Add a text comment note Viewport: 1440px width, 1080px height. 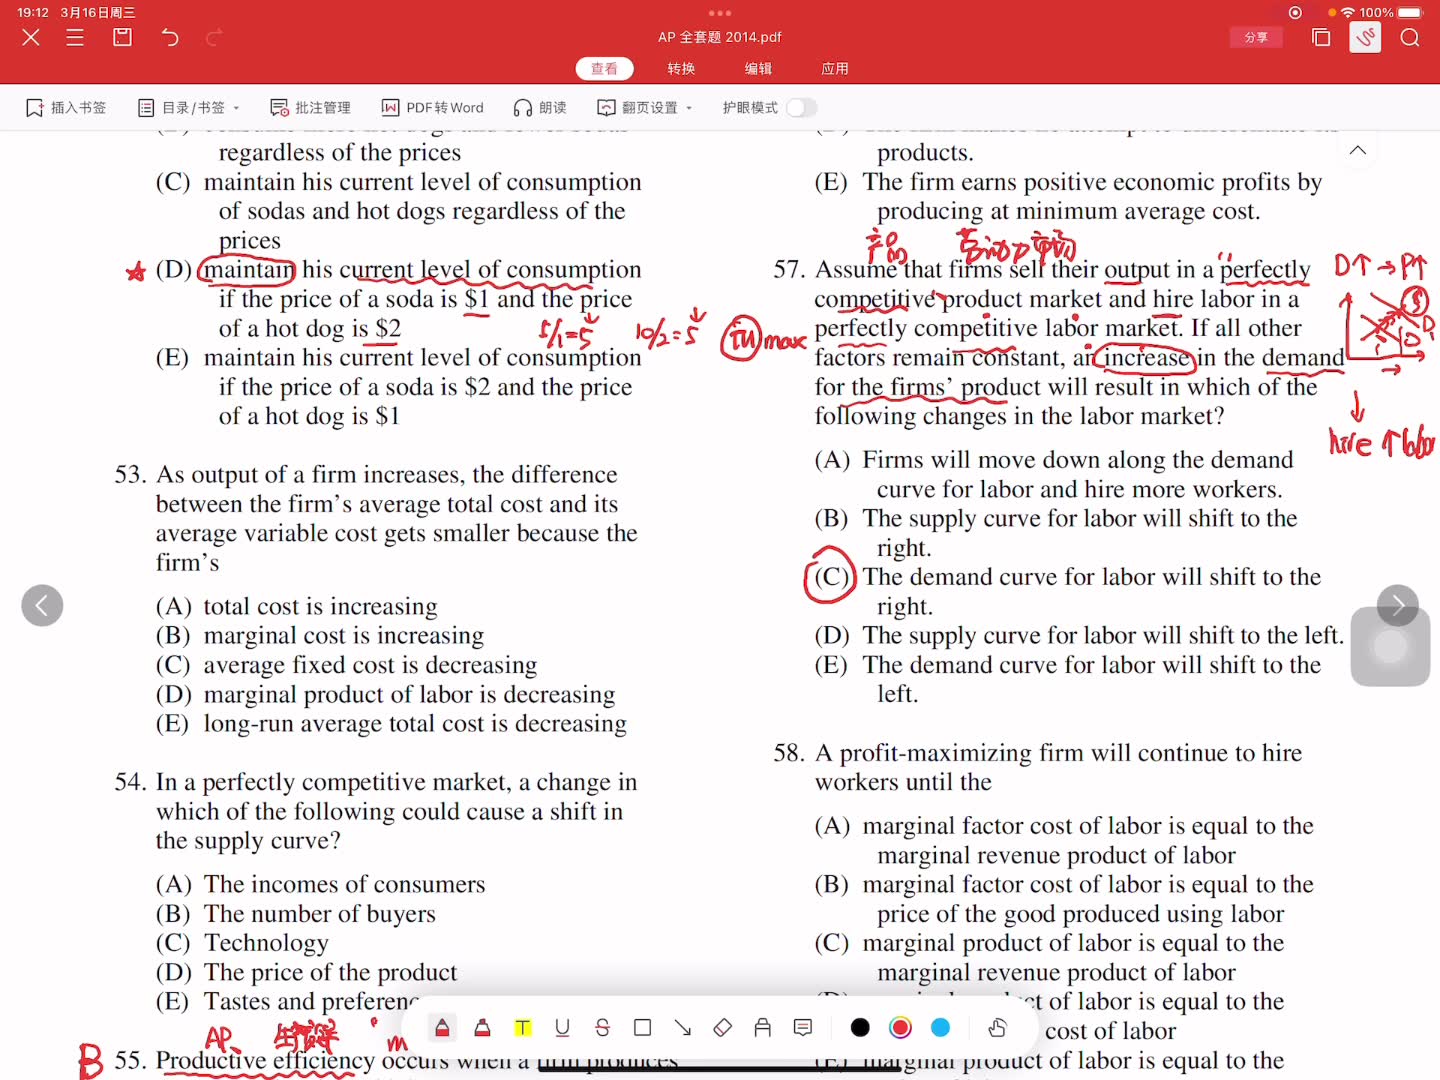pyautogui.click(x=802, y=1027)
